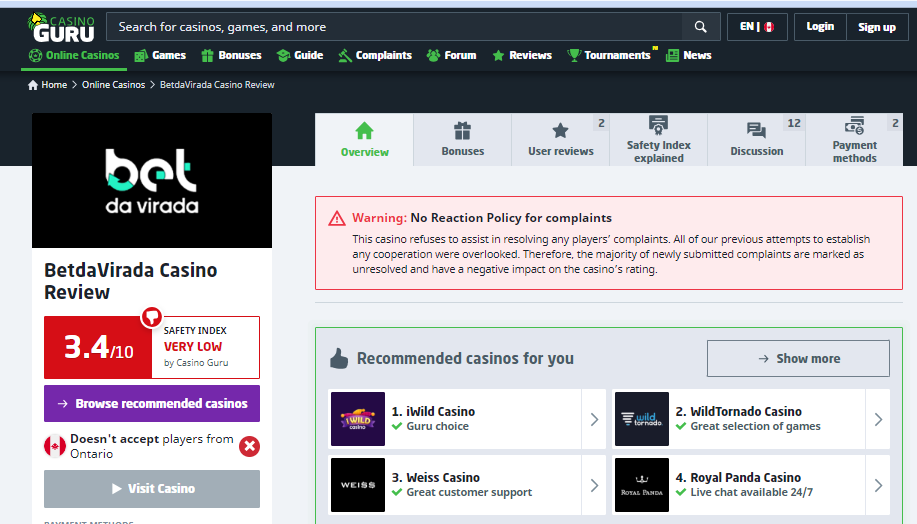Click the Show more button
Screen dimensions: 917x524
pos(798,358)
